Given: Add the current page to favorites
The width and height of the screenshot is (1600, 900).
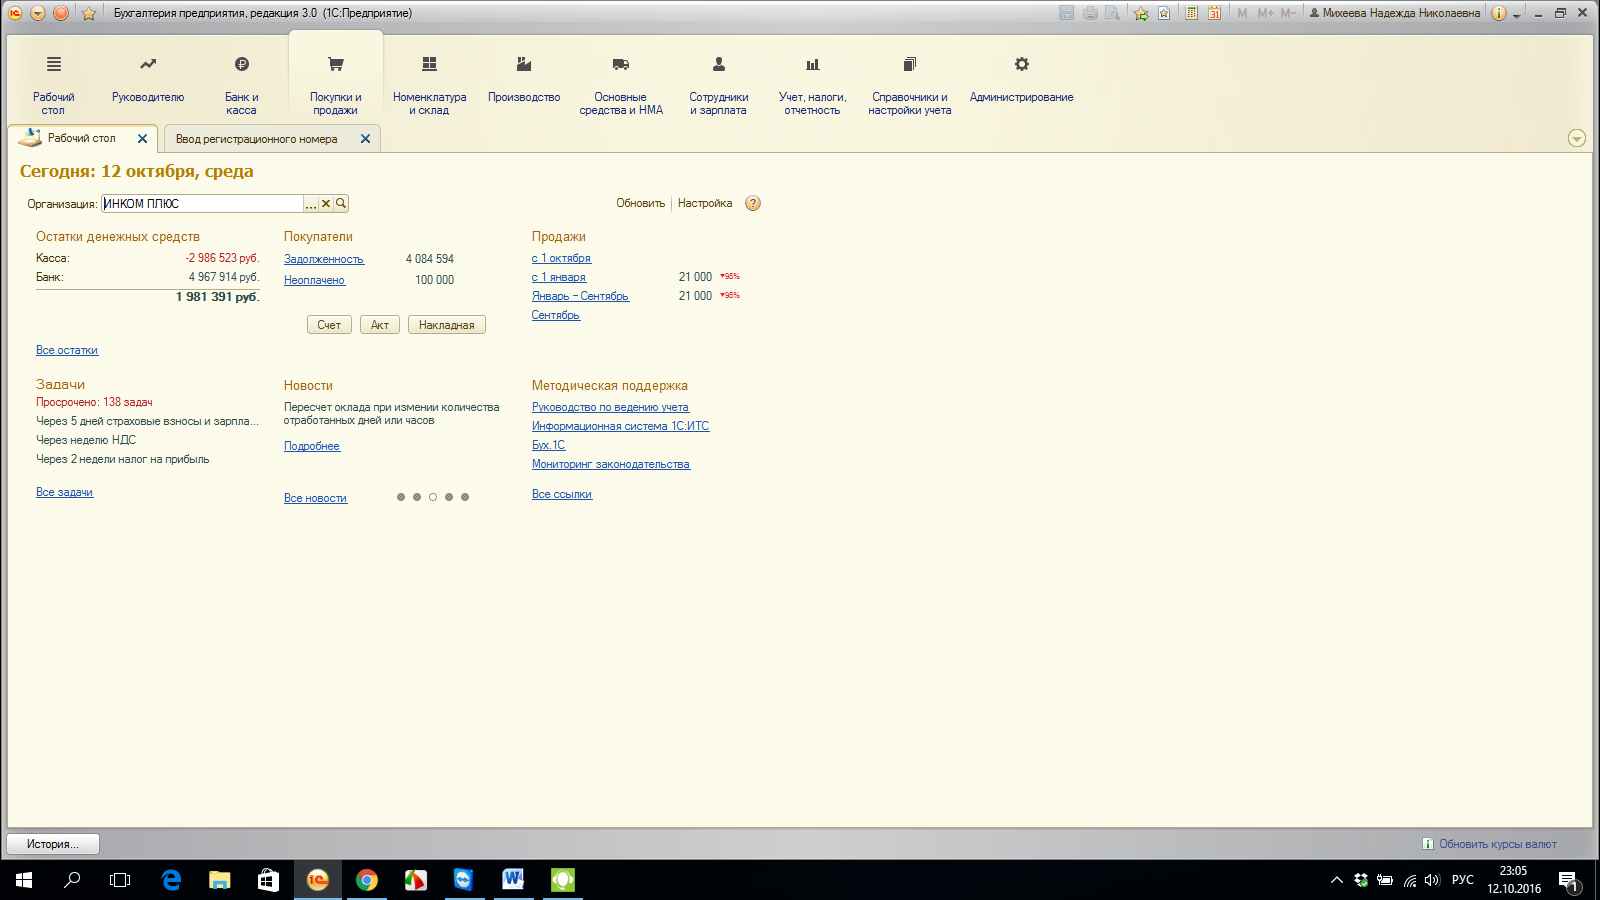Looking at the screenshot, I should click(1141, 13).
